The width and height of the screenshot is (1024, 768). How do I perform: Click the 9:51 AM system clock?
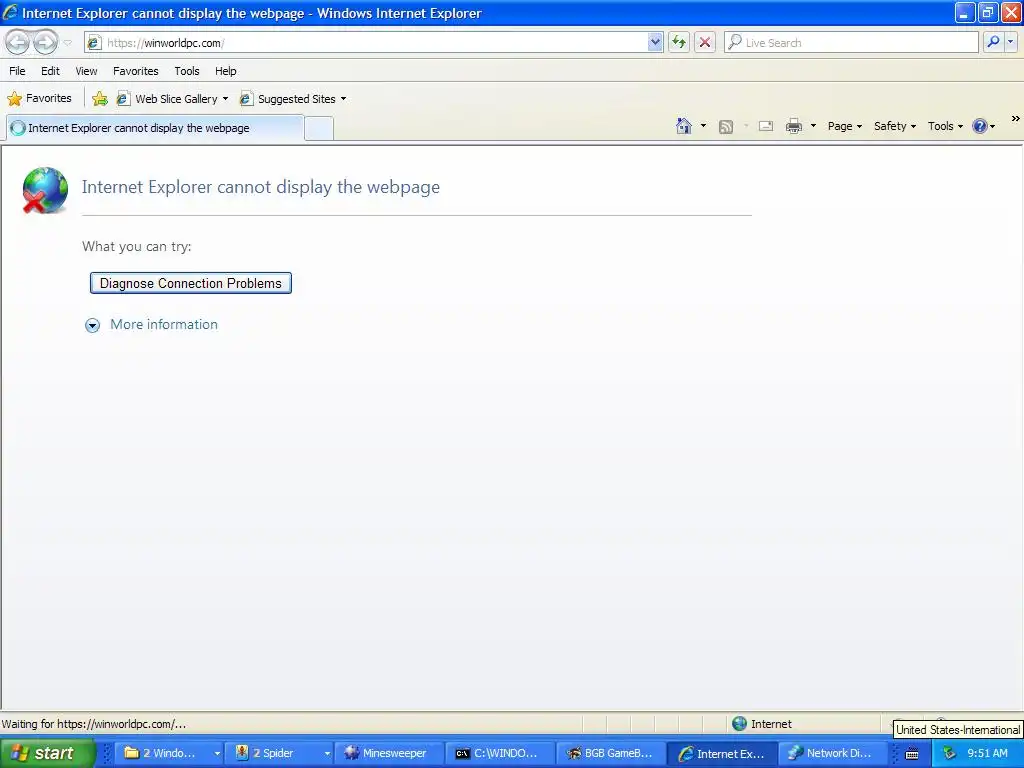[x=987, y=753]
